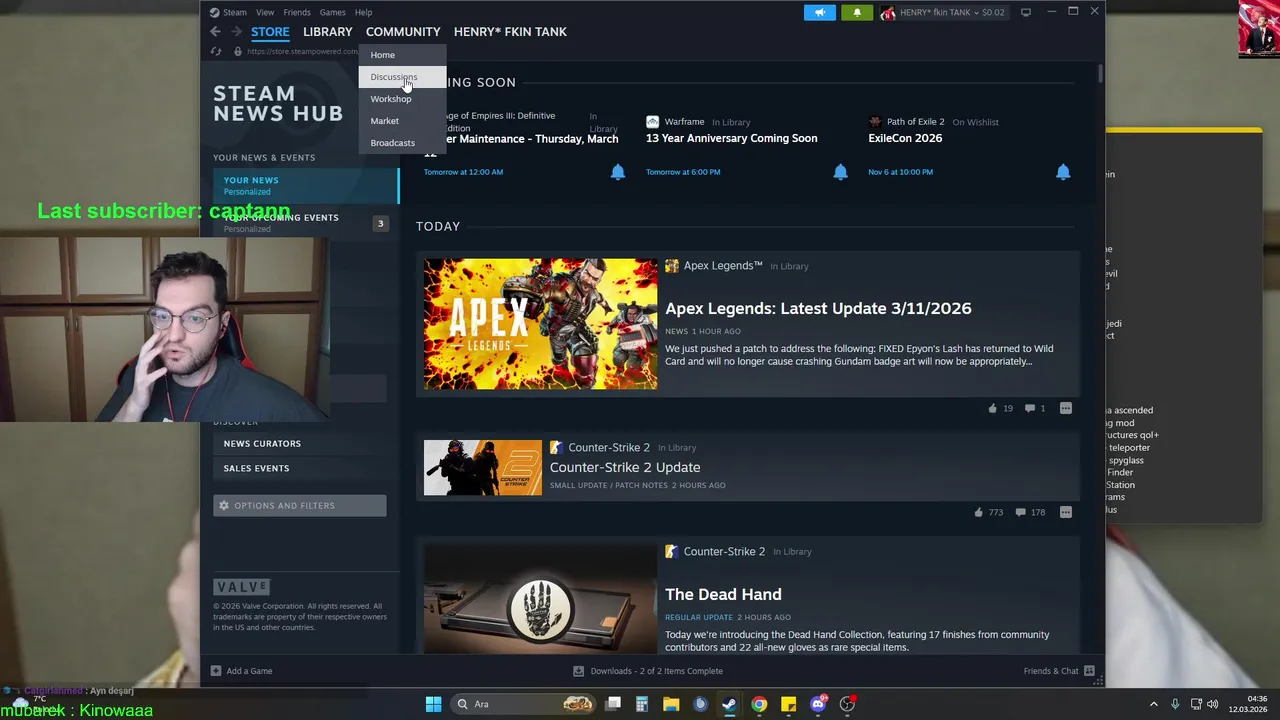Select Workshop in the Community dropdown
Image resolution: width=1280 pixels, height=720 pixels.
[x=402, y=99]
